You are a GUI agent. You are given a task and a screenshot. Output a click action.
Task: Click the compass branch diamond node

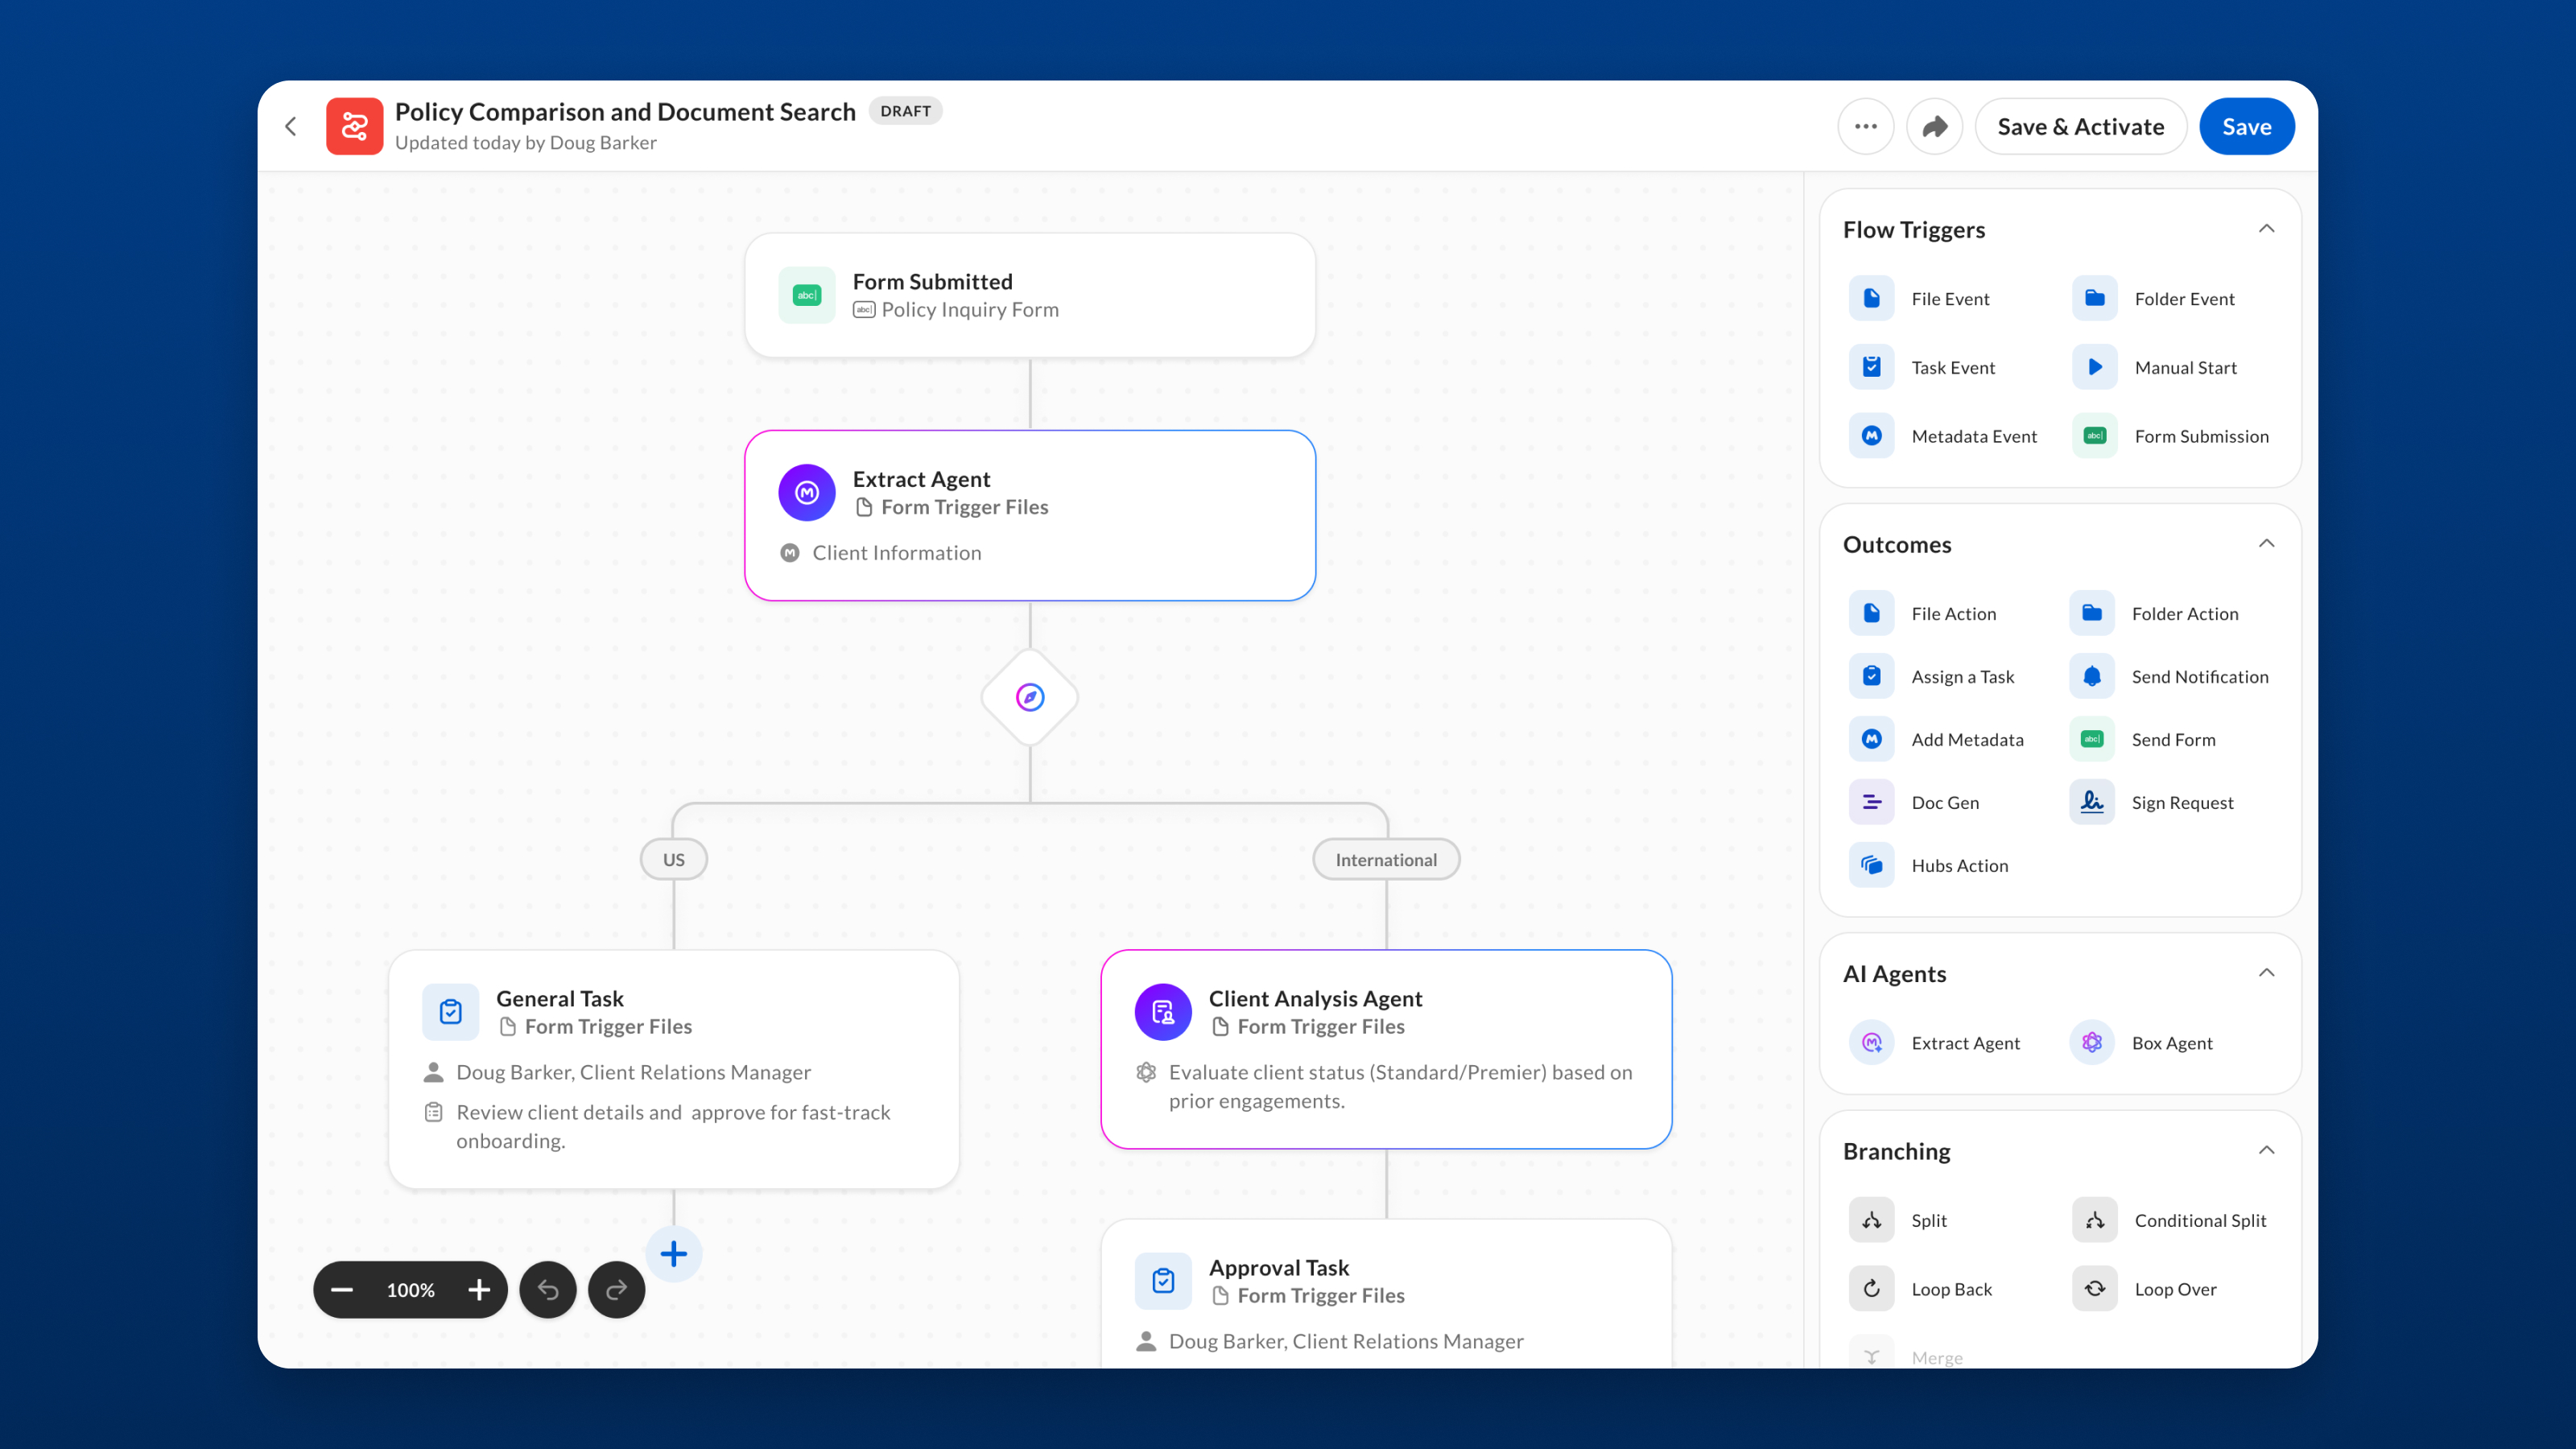pos(1030,697)
